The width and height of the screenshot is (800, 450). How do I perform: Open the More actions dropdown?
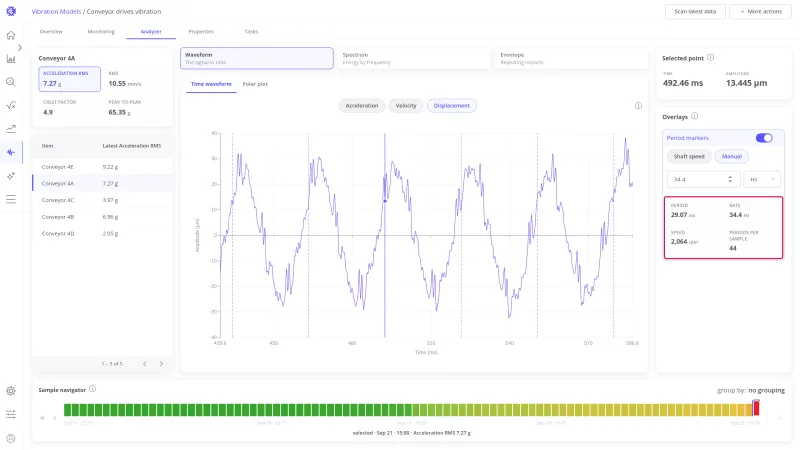click(x=761, y=11)
